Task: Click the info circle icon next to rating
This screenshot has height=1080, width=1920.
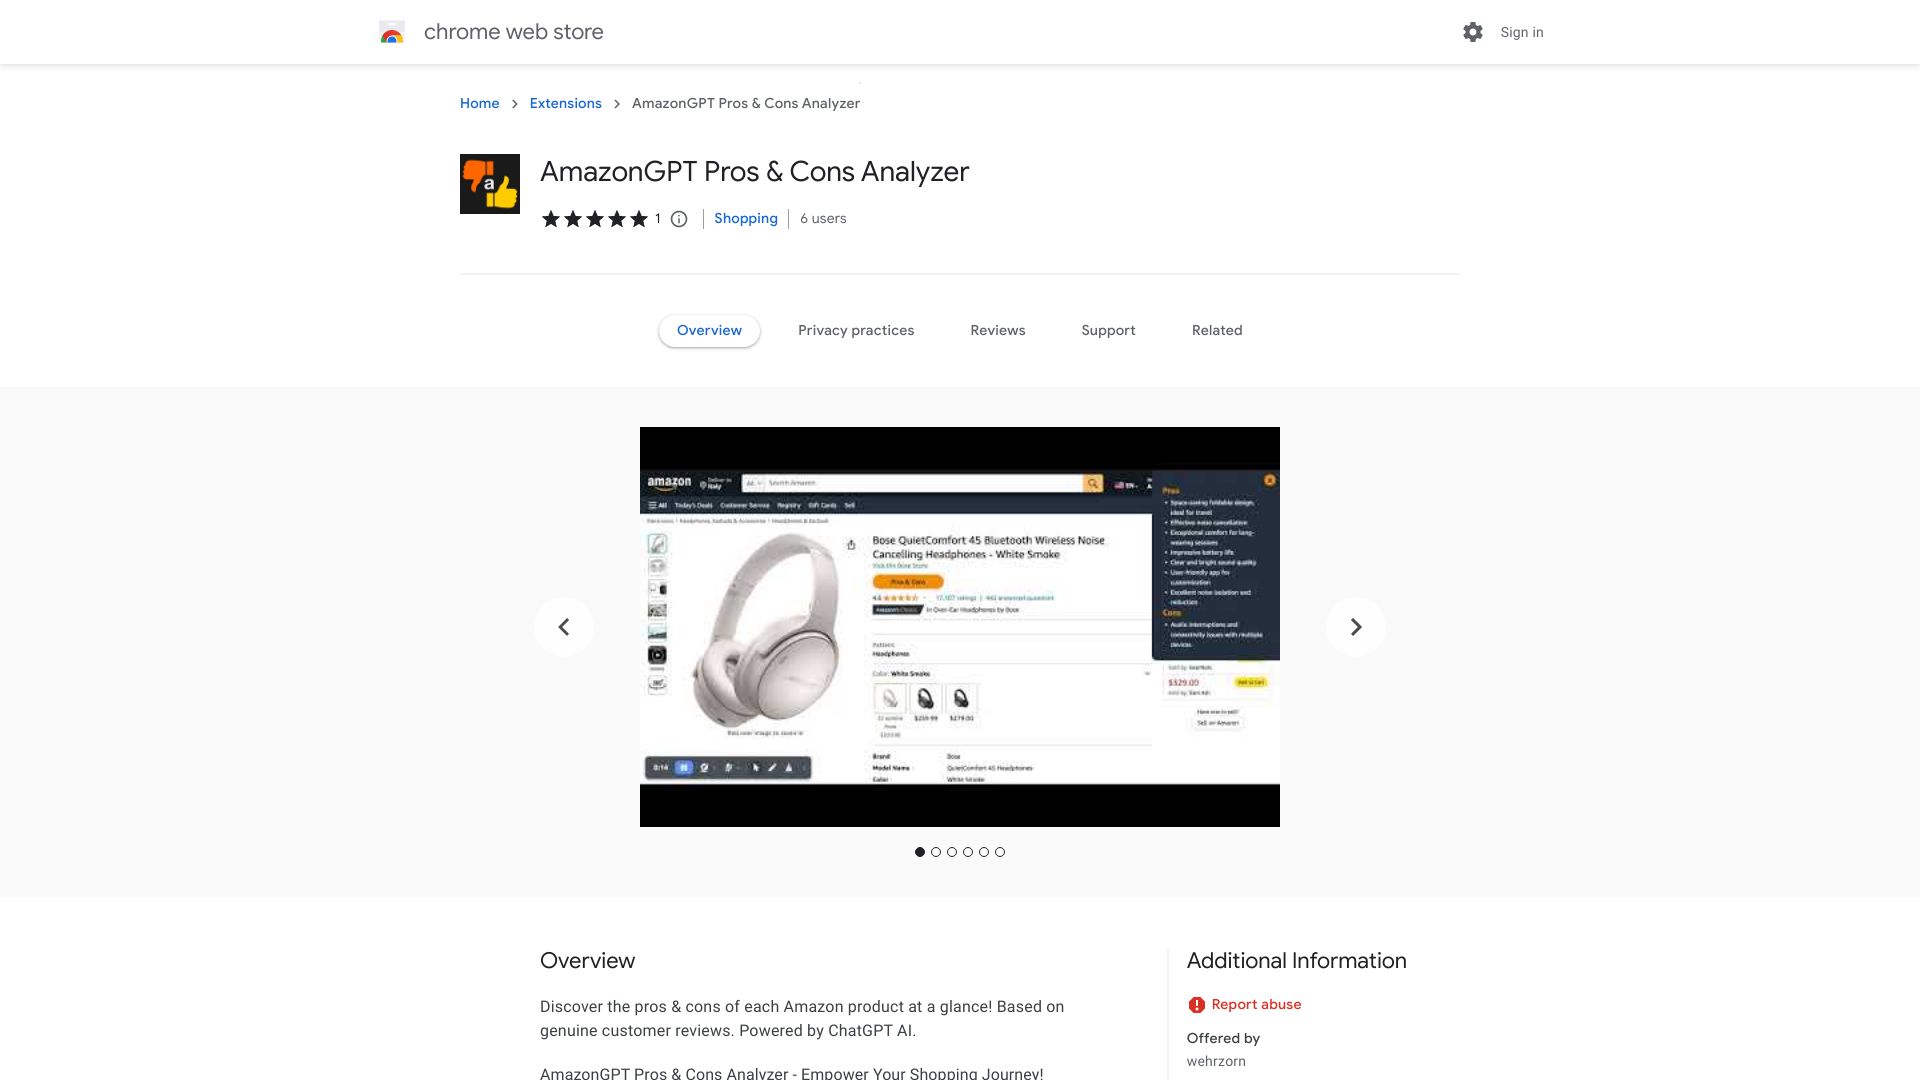Action: click(679, 219)
